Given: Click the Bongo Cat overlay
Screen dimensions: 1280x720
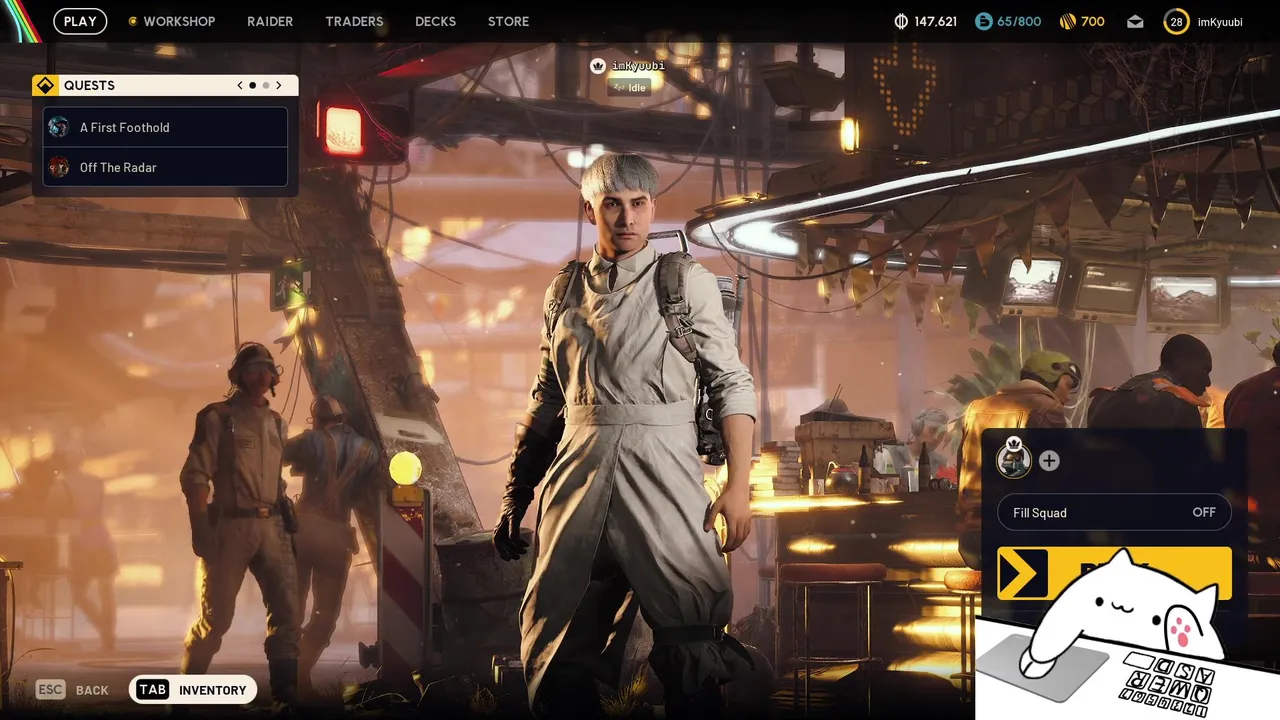Looking at the screenshot, I should click(1128, 635).
